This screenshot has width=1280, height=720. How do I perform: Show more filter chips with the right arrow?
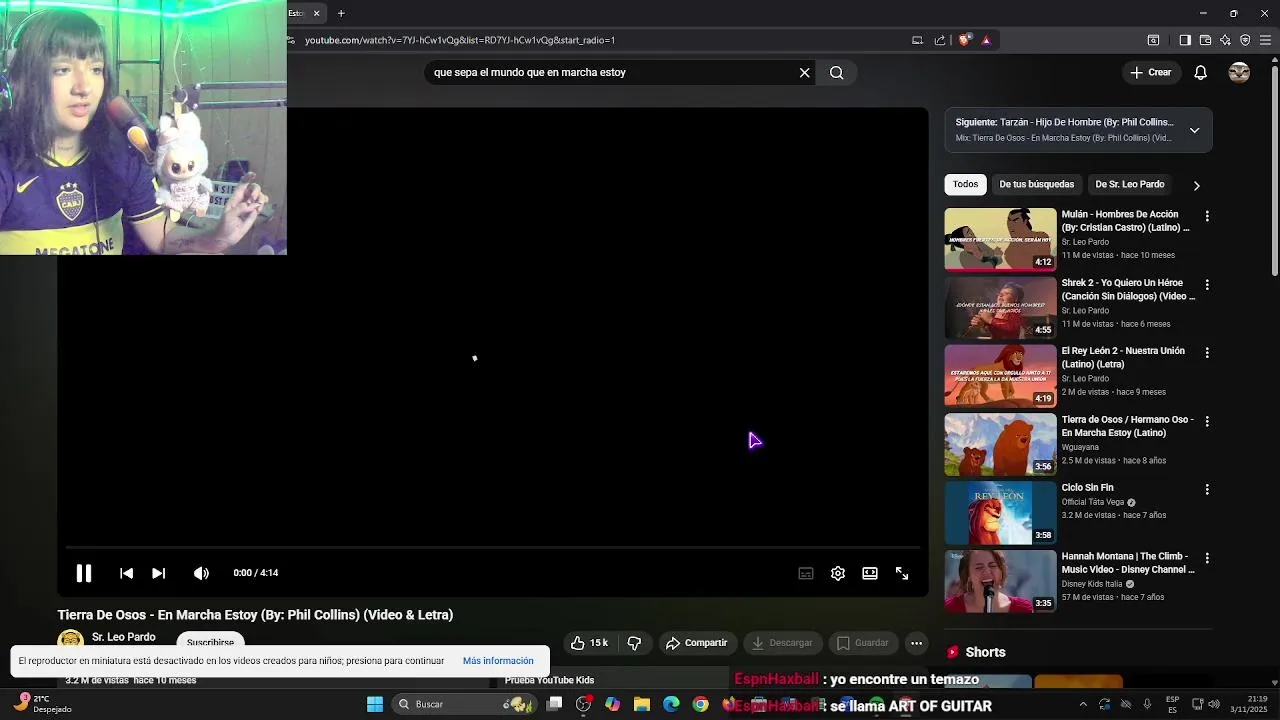coord(1196,185)
